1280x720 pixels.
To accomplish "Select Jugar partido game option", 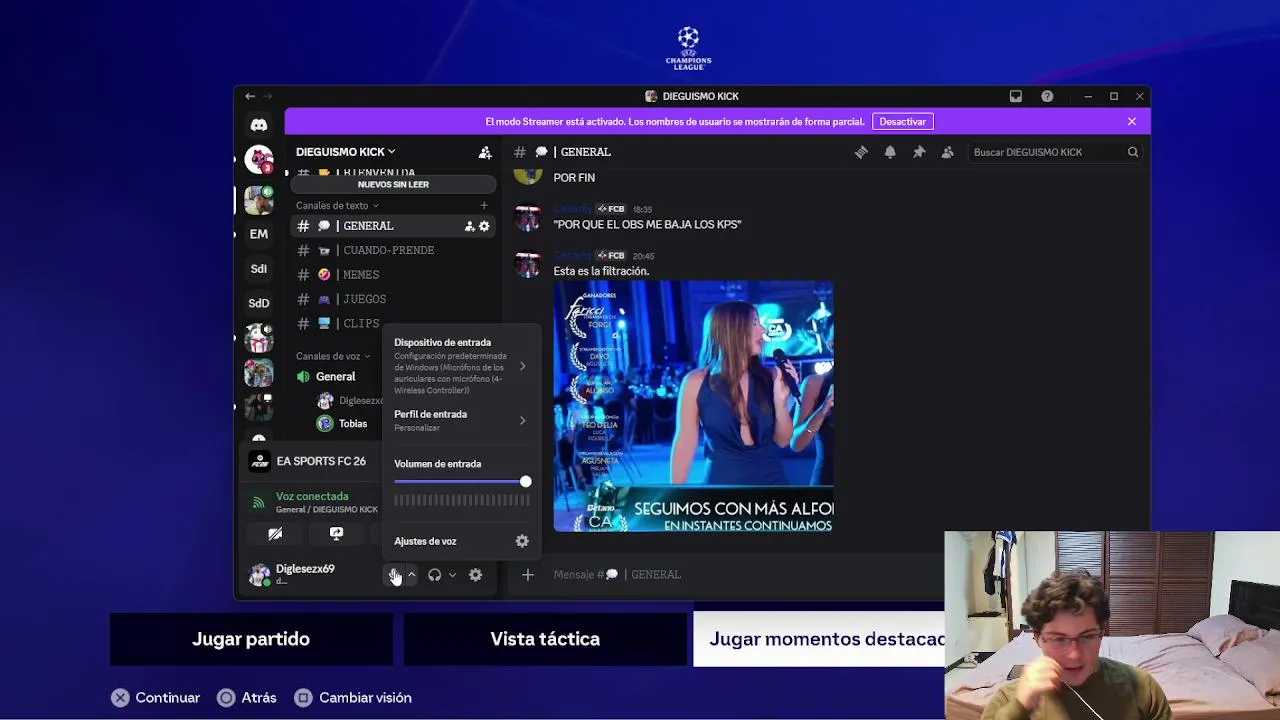I will tap(251, 639).
